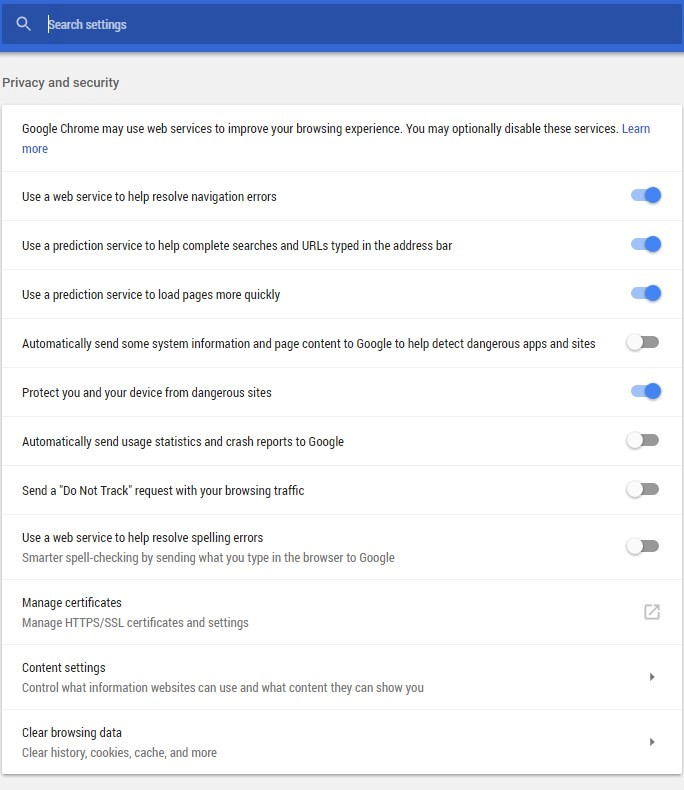Disable navigation errors web service toggle

[646, 195]
